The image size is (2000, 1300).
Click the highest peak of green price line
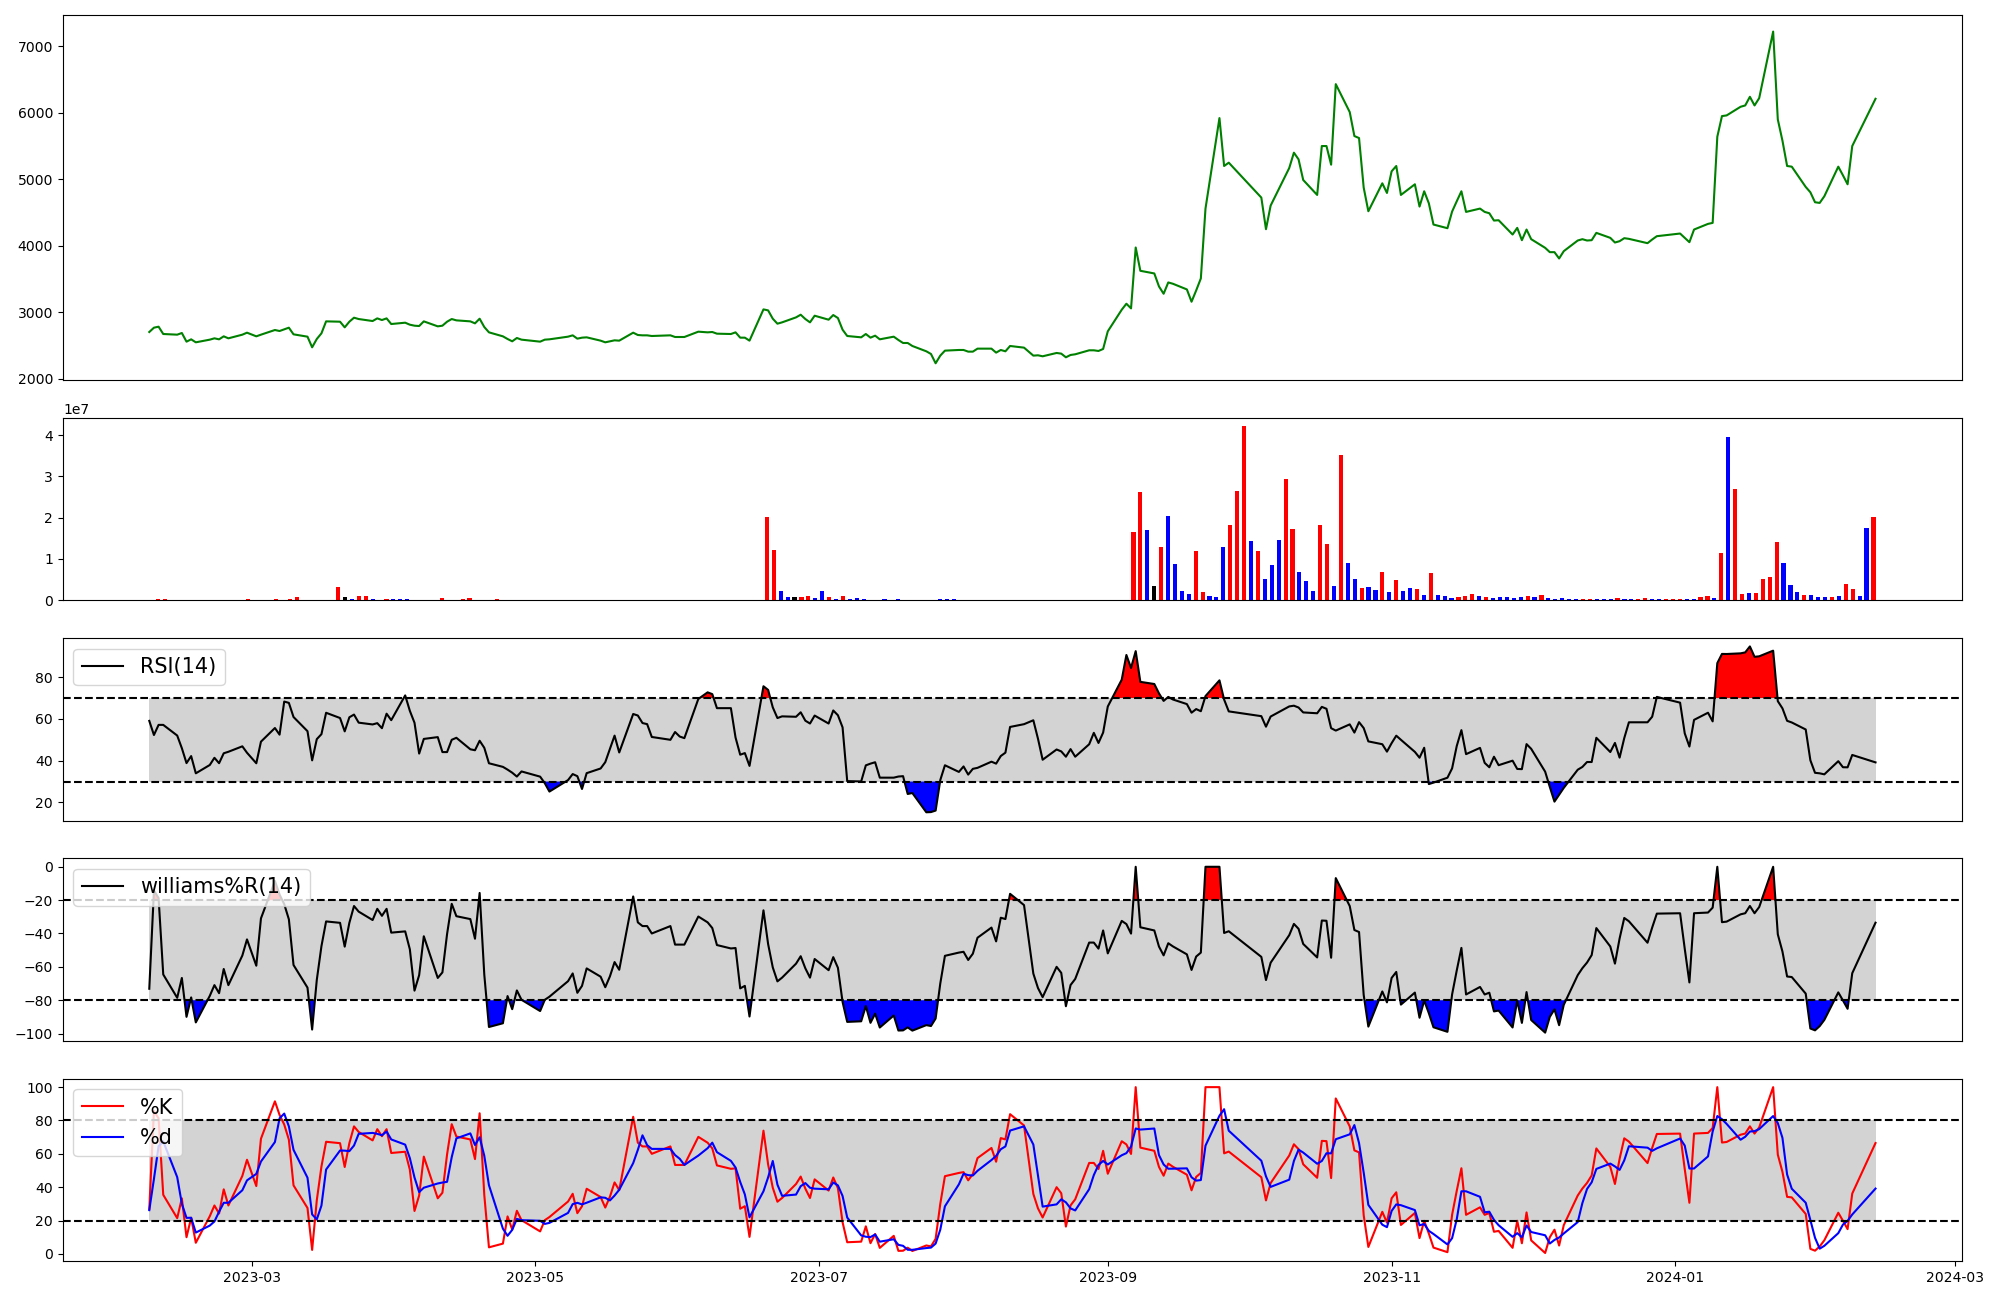[x=1773, y=33]
